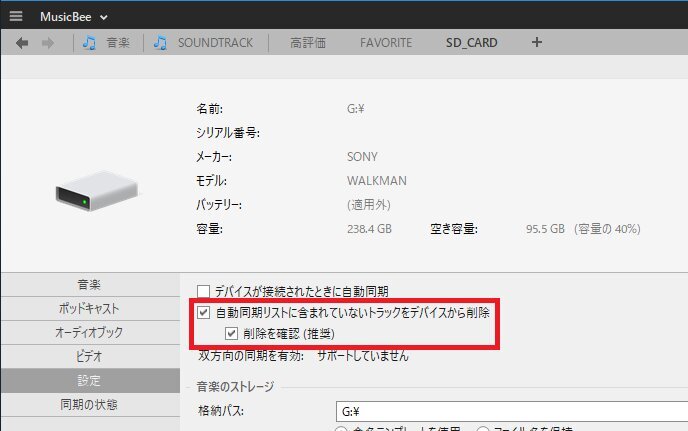This screenshot has width=688, height=431.
Task: Open the hamburger menu icon
Action: pyautogui.click(x=16, y=17)
